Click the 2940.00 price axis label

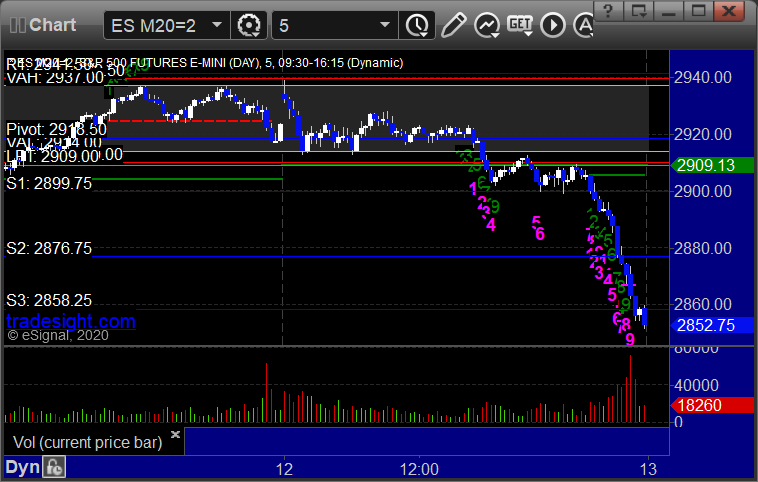click(703, 77)
